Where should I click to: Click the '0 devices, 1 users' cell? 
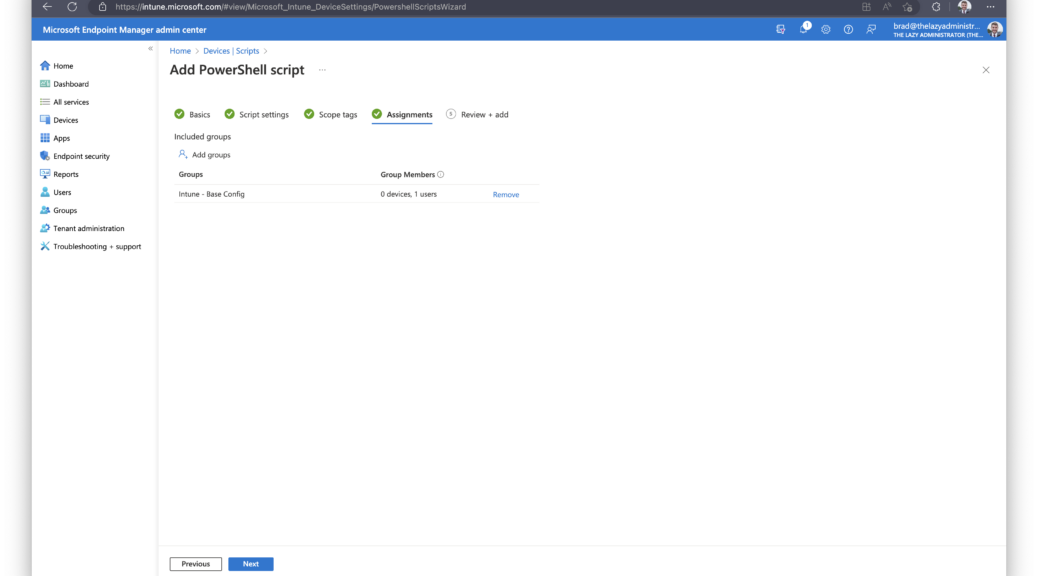pyautogui.click(x=408, y=194)
